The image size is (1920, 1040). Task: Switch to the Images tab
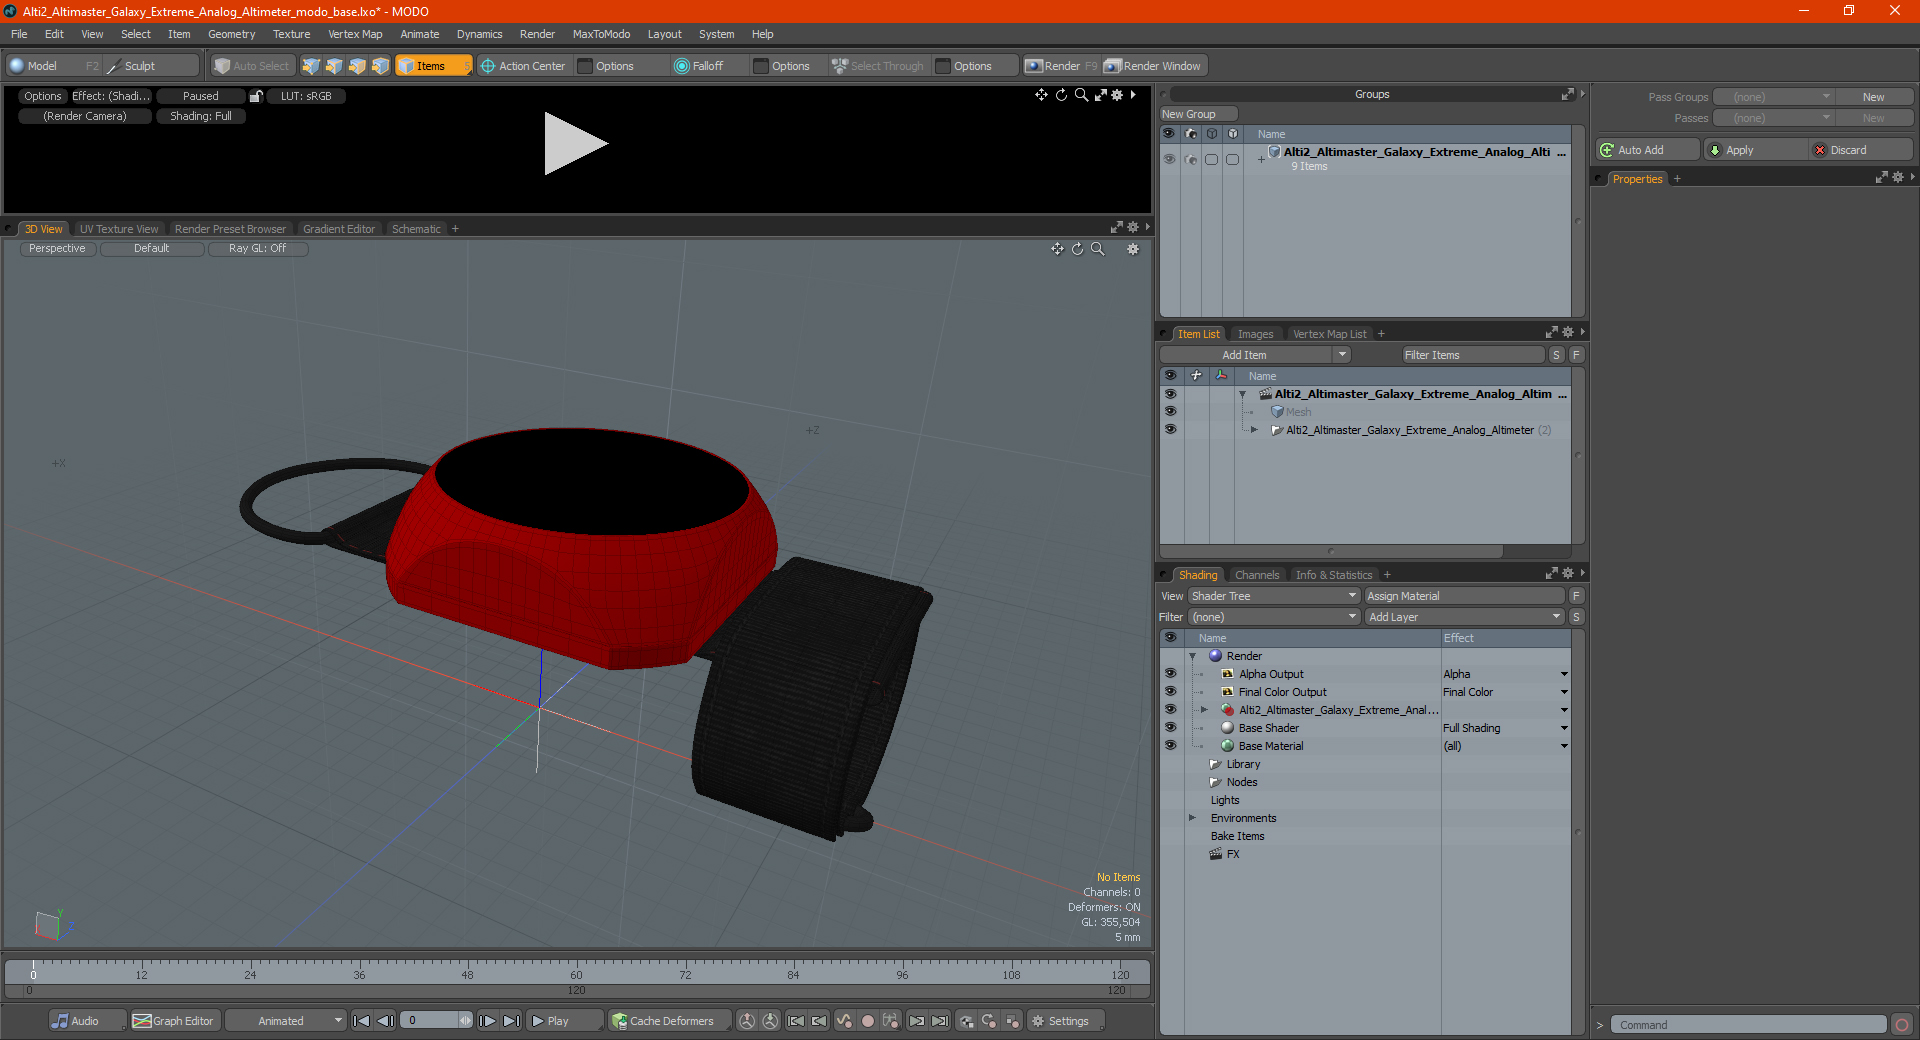pyautogui.click(x=1255, y=334)
